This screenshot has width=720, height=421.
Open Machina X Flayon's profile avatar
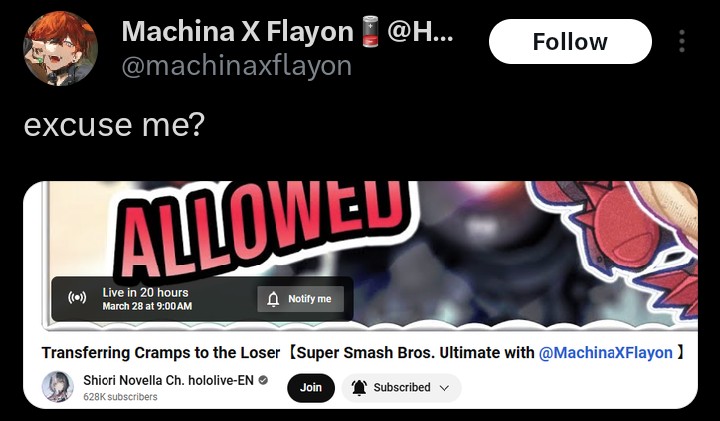(x=61, y=49)
